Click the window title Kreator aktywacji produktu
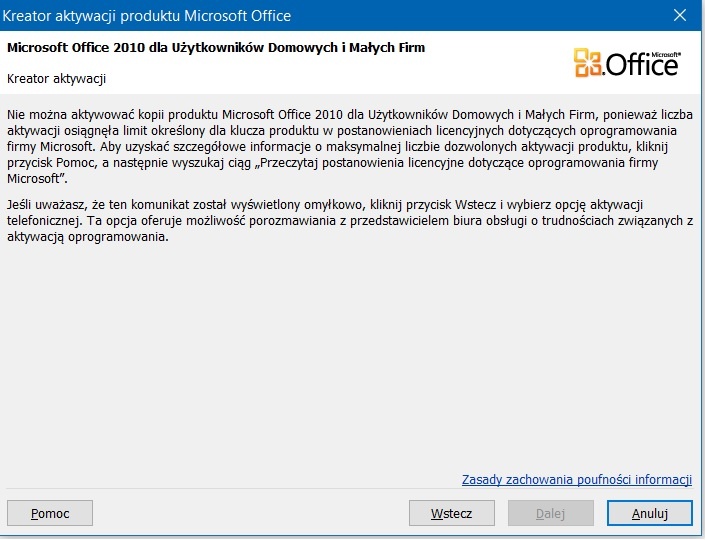 point(147,16)
